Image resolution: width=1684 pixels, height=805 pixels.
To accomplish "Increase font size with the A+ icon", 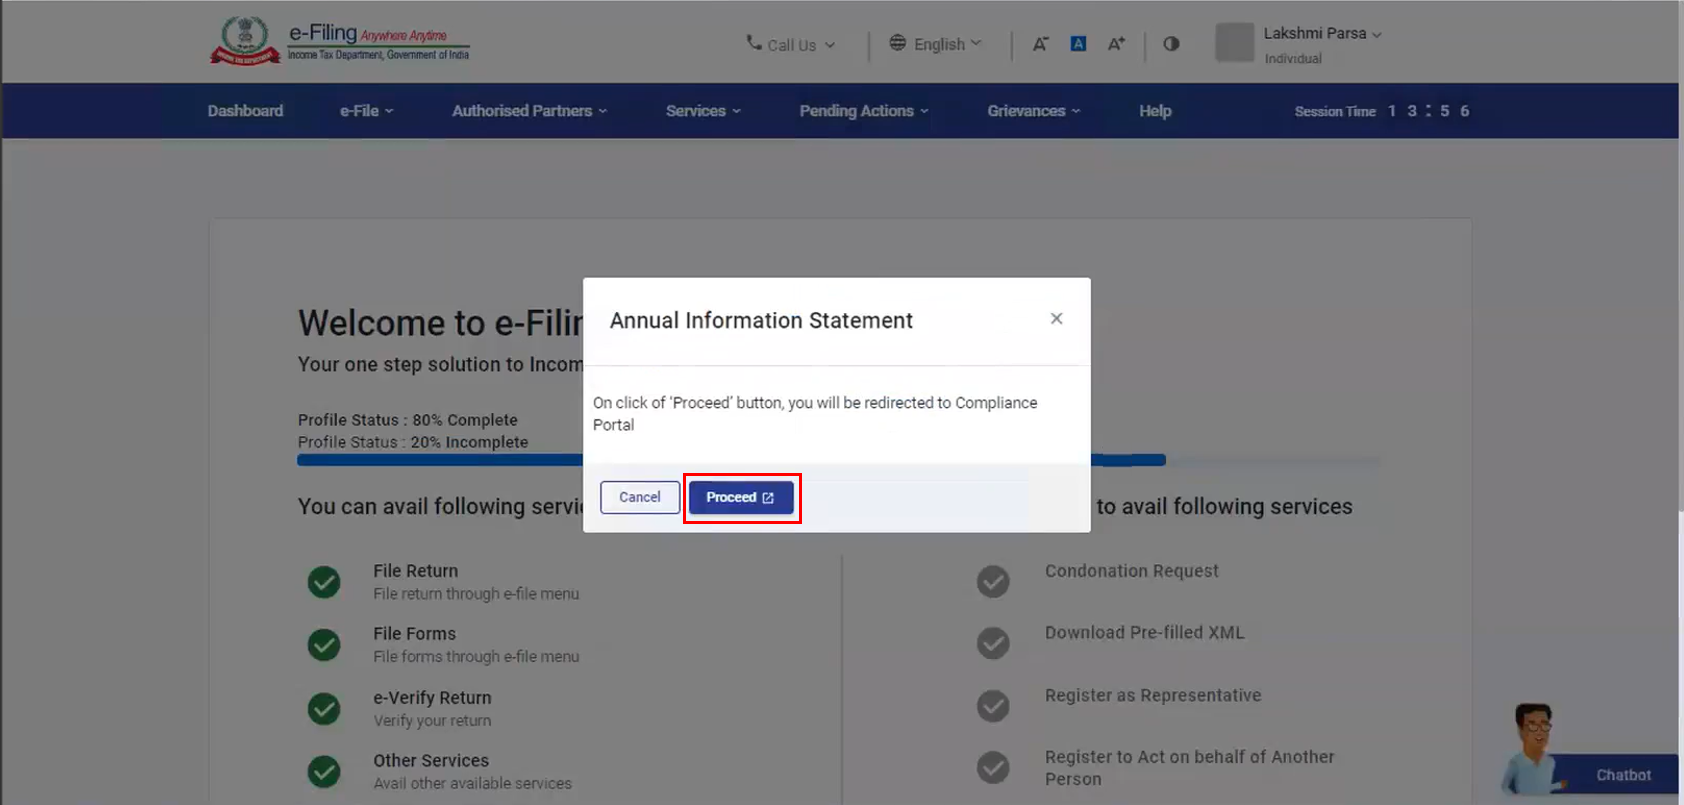I will tap(1116, 44).
